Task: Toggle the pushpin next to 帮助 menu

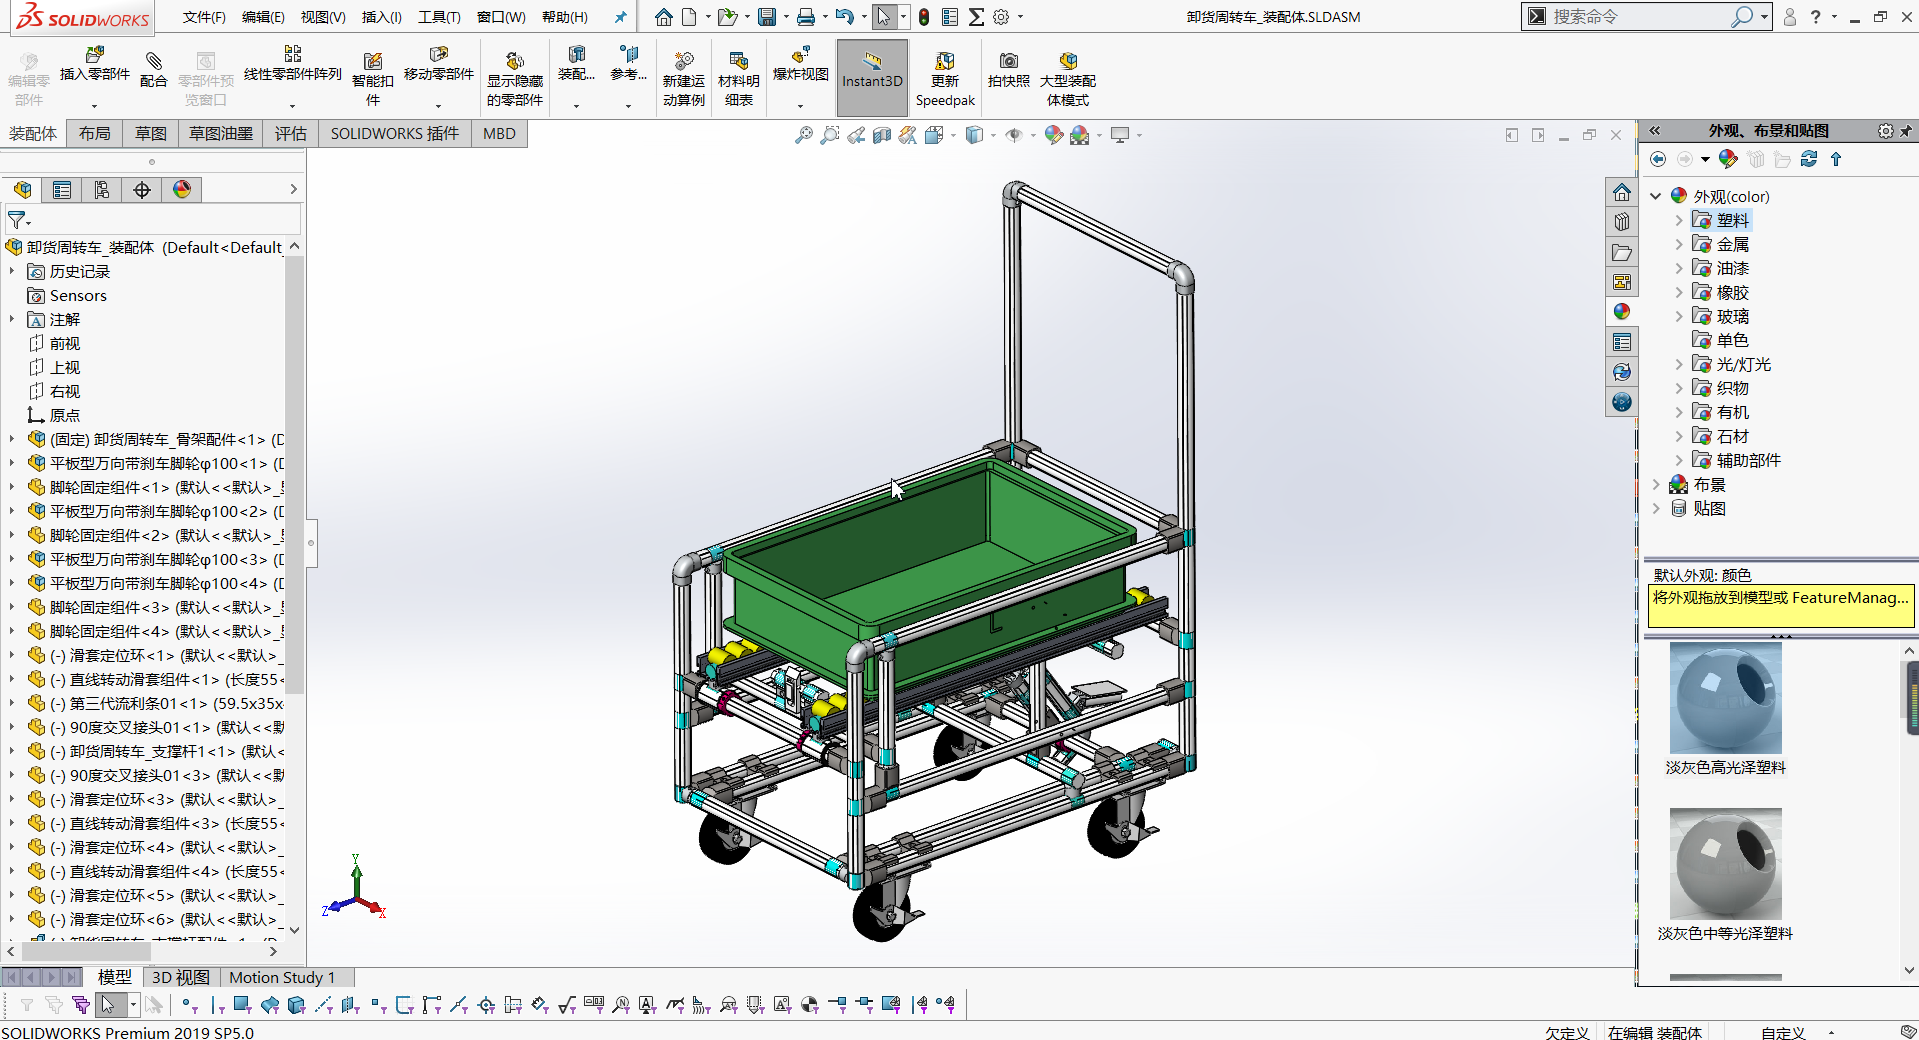Action: coord(621,17)
